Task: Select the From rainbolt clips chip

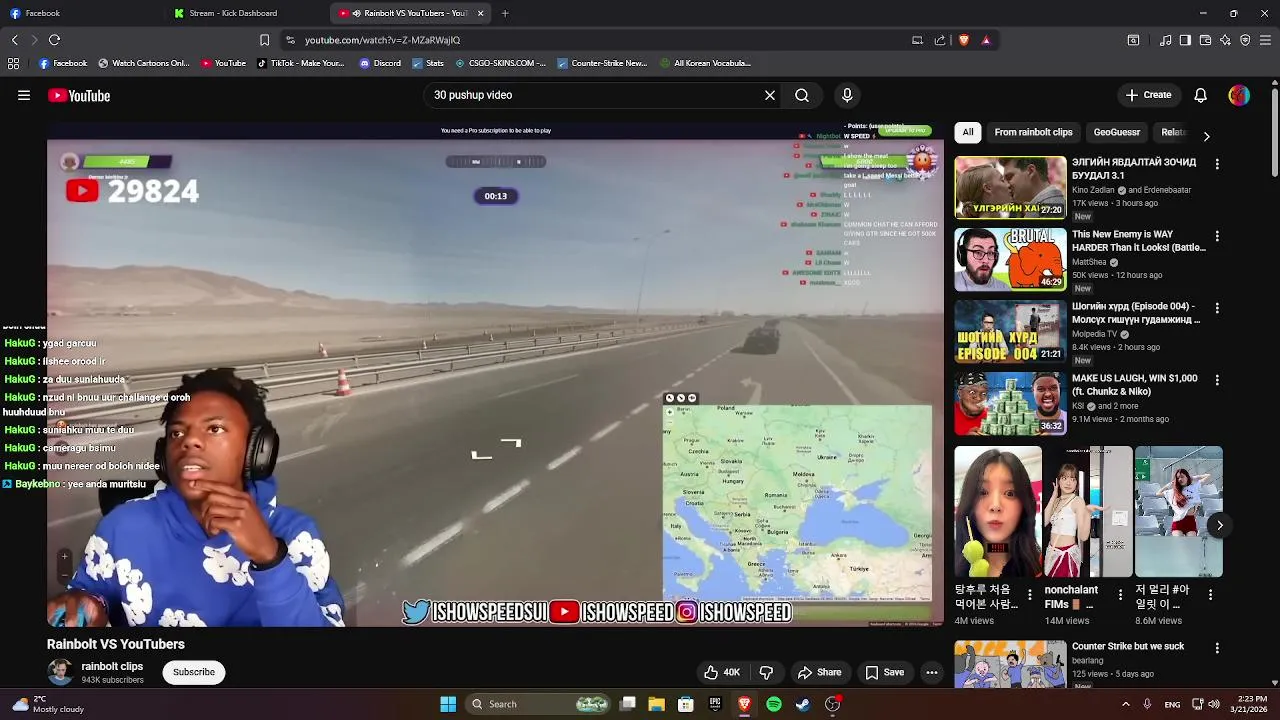Action: pos(1033,132)
